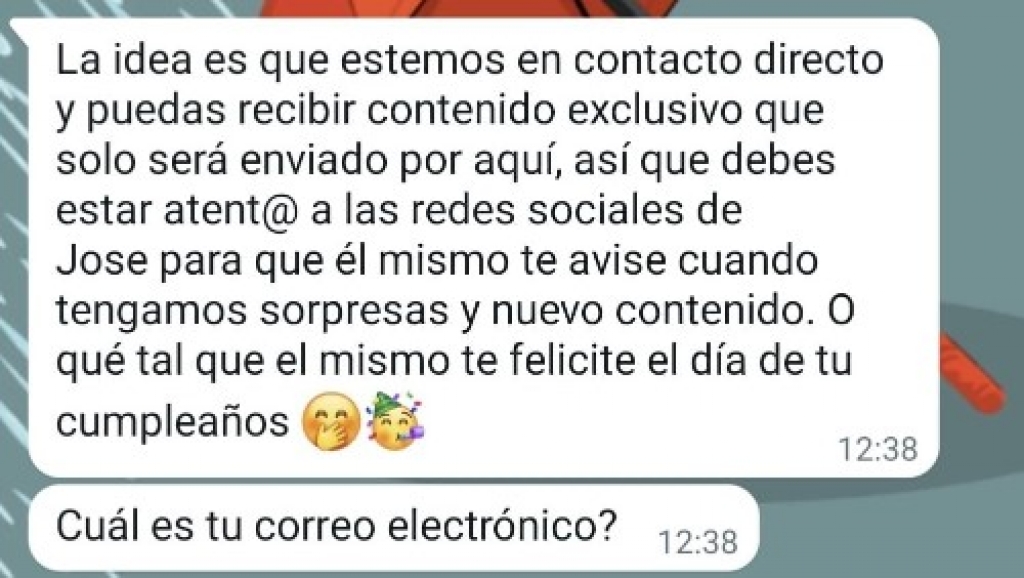Click the word "cumpleaños"

172,423
